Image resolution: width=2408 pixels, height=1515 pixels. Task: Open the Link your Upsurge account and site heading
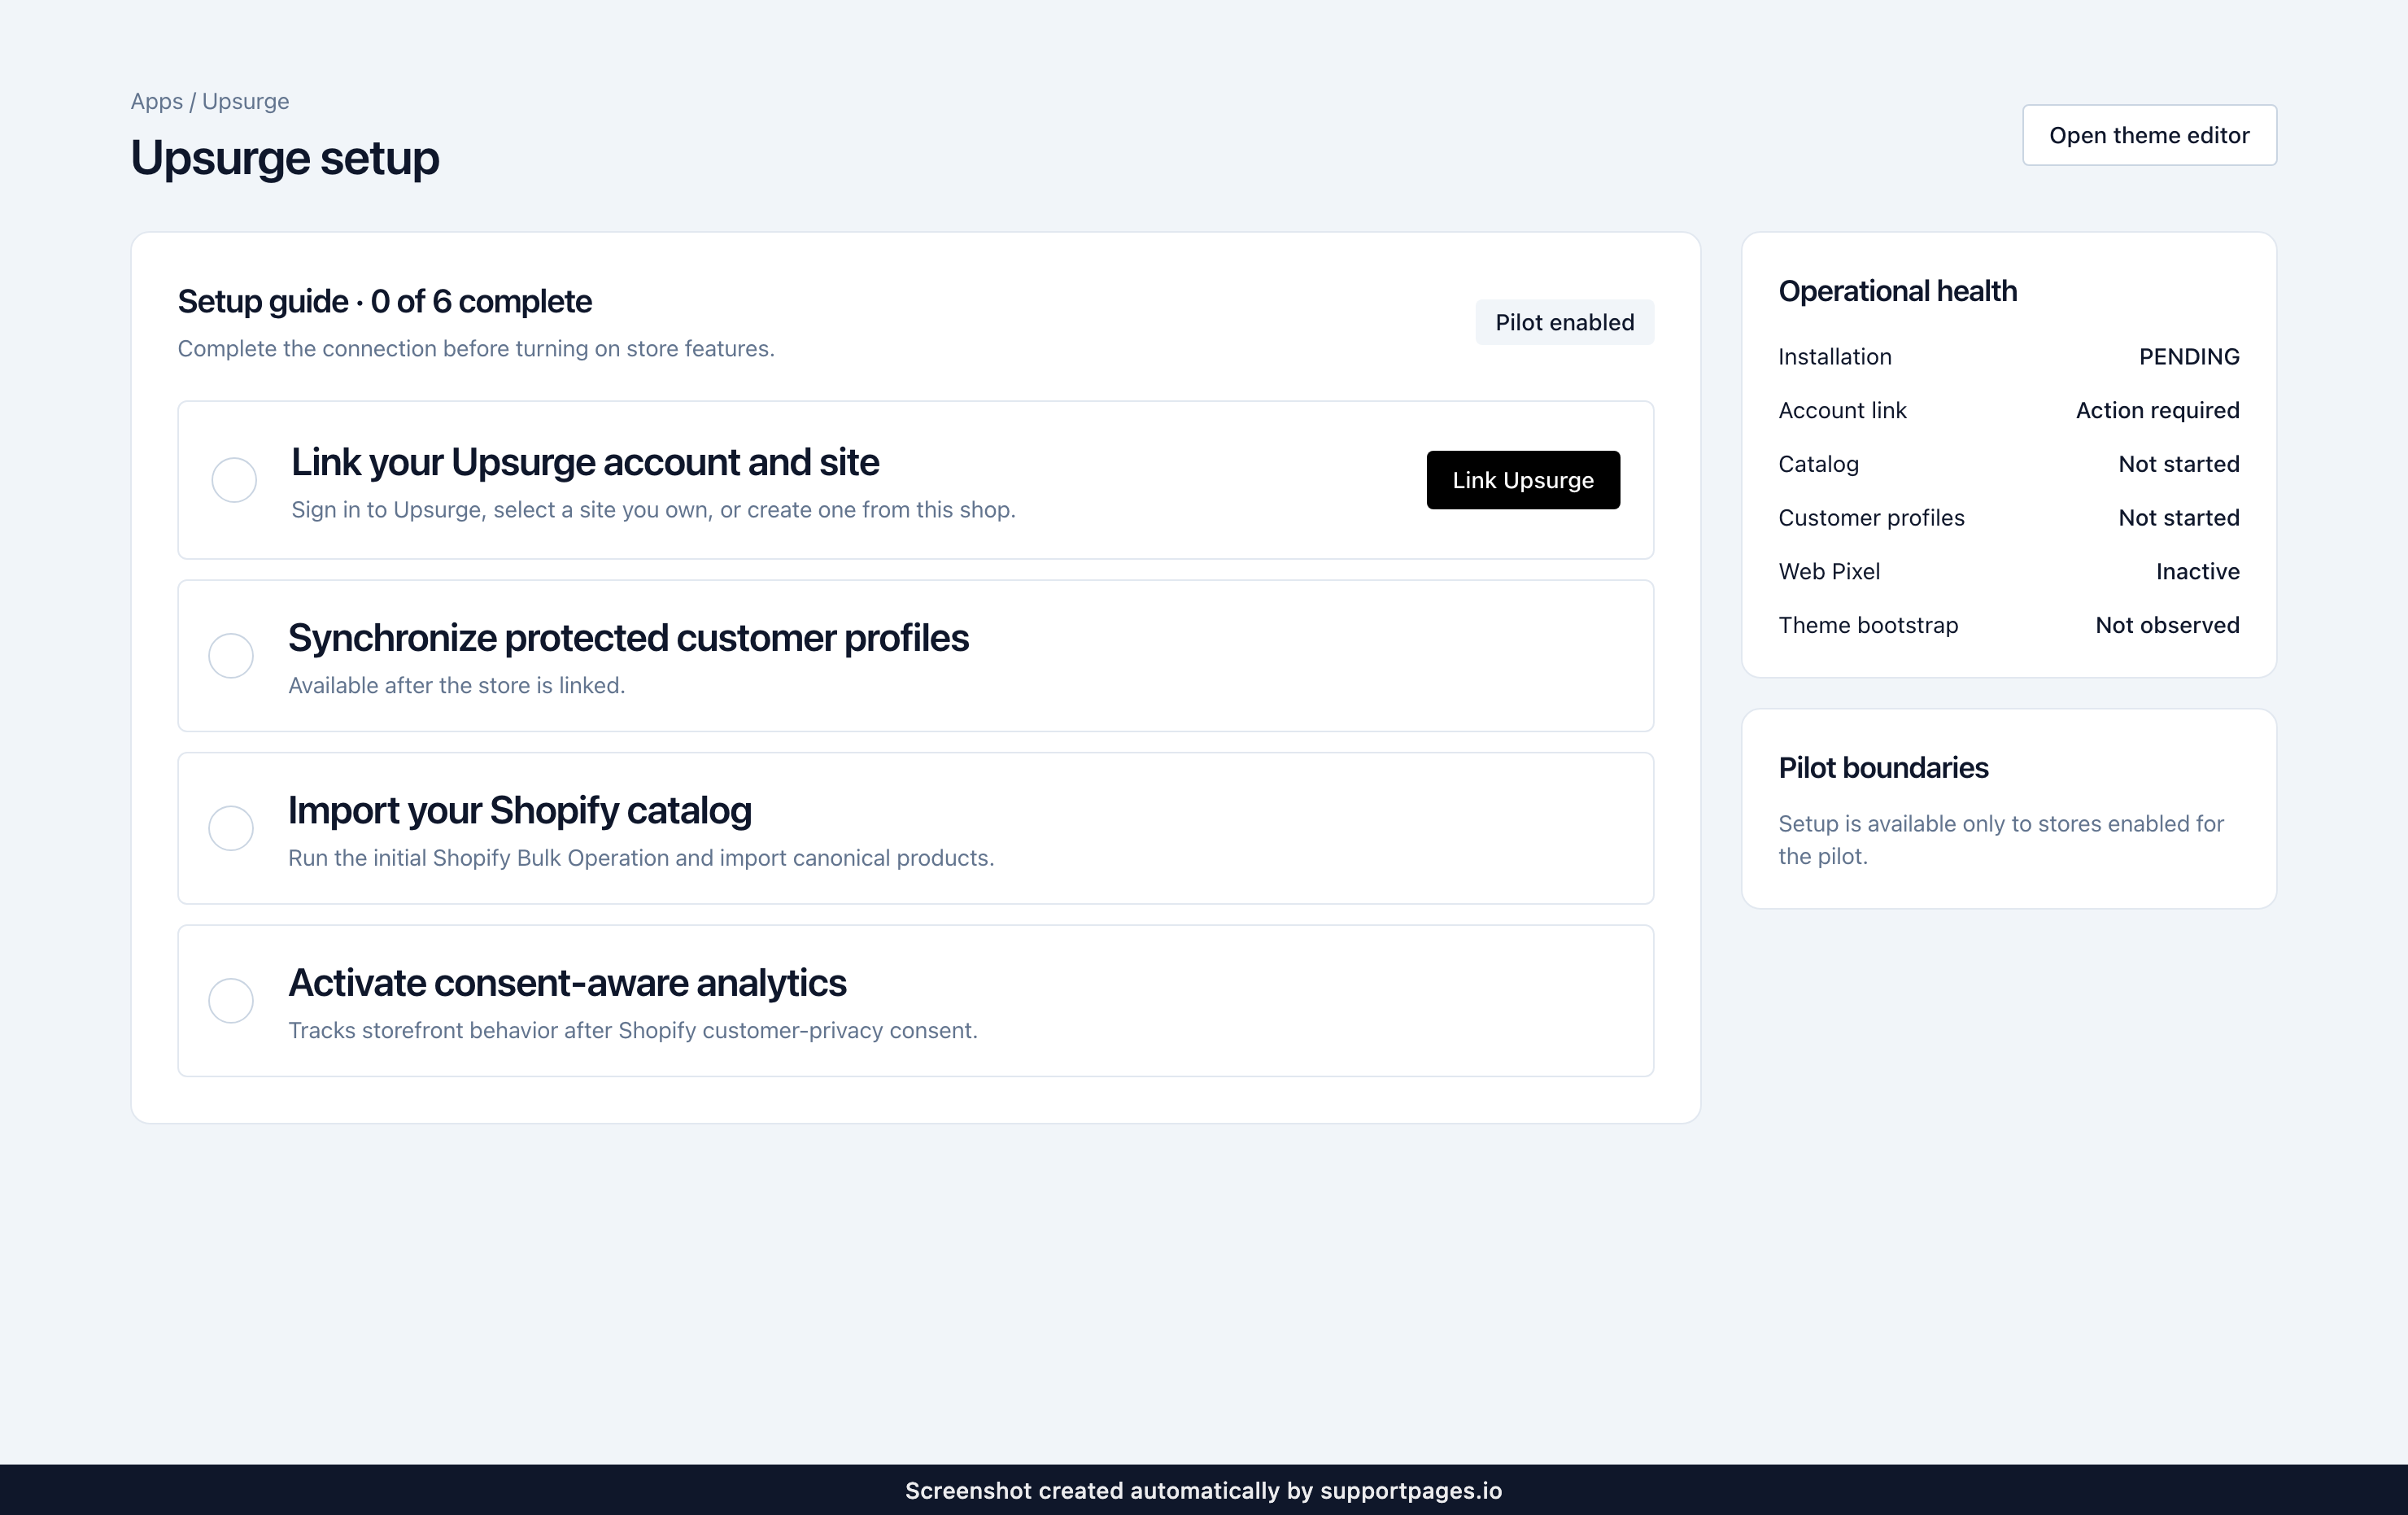point(585,462)
